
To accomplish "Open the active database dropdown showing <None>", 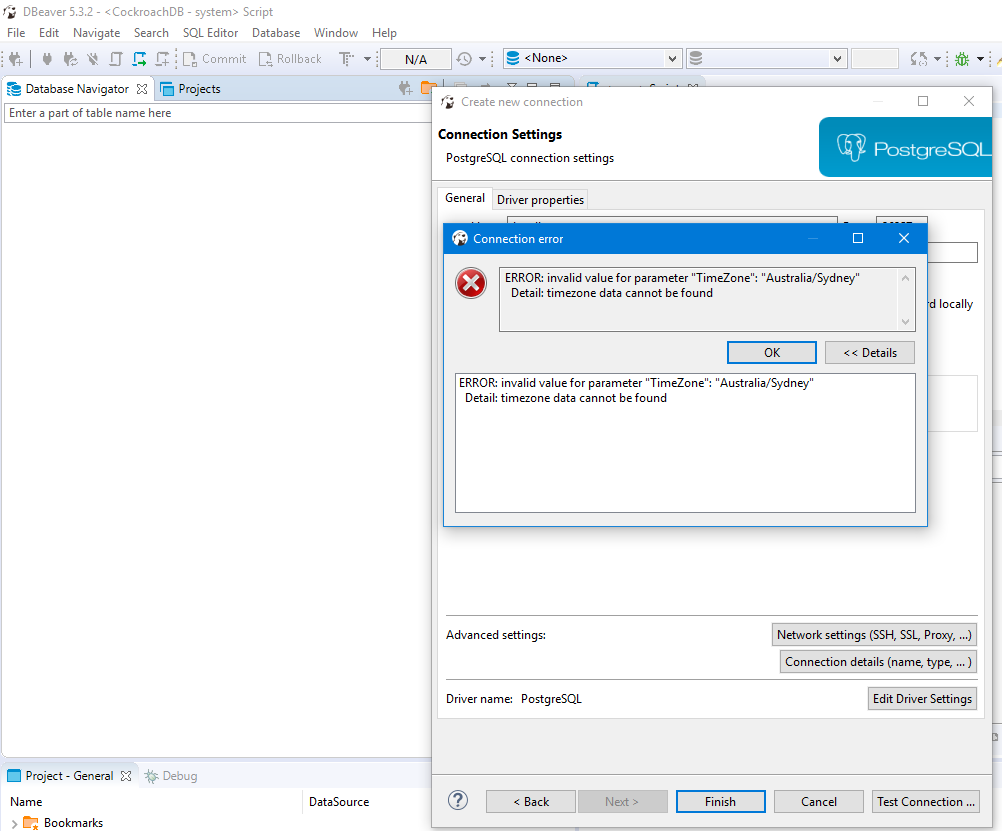I will 592,58.
